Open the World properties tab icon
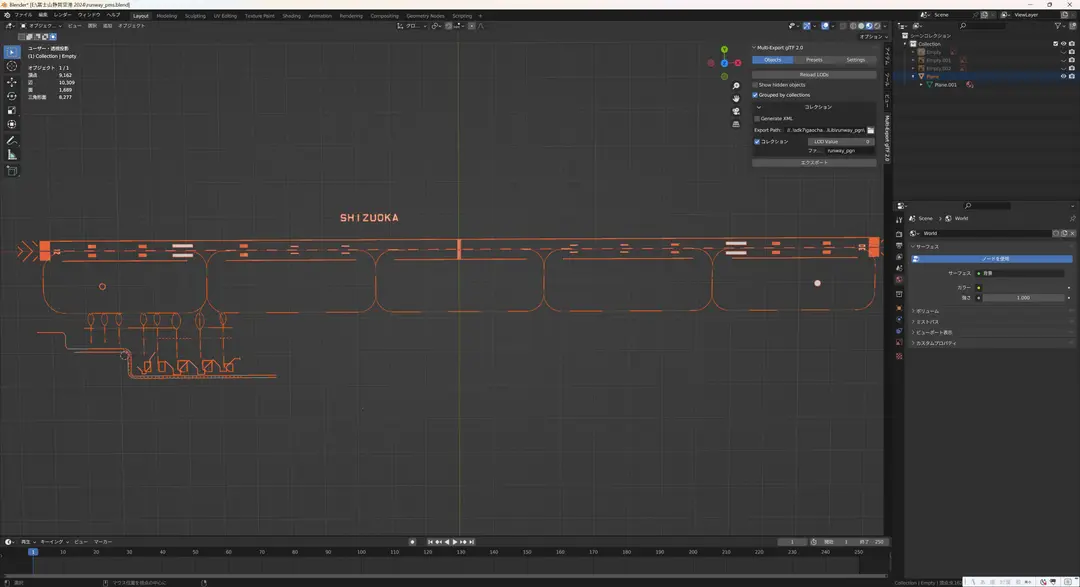Viewport: 1080px width, 587px height. (899, 280)
